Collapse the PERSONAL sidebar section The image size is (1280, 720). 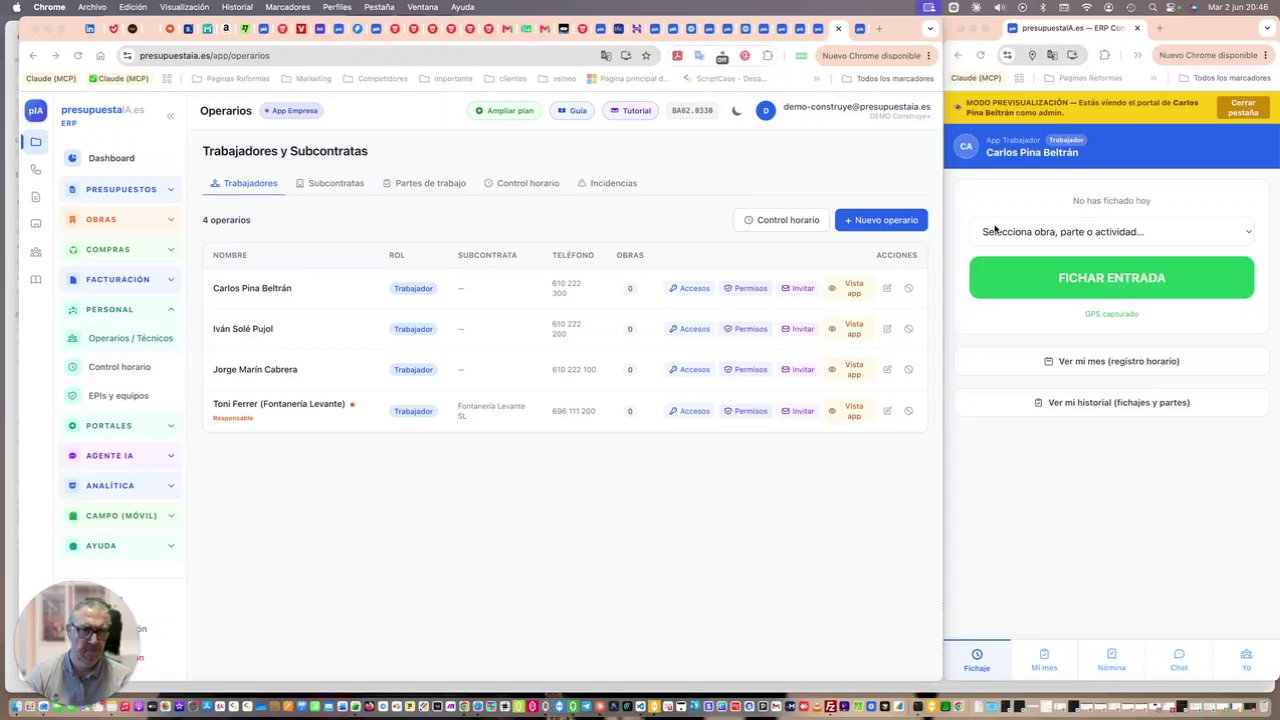pos(121,309)
